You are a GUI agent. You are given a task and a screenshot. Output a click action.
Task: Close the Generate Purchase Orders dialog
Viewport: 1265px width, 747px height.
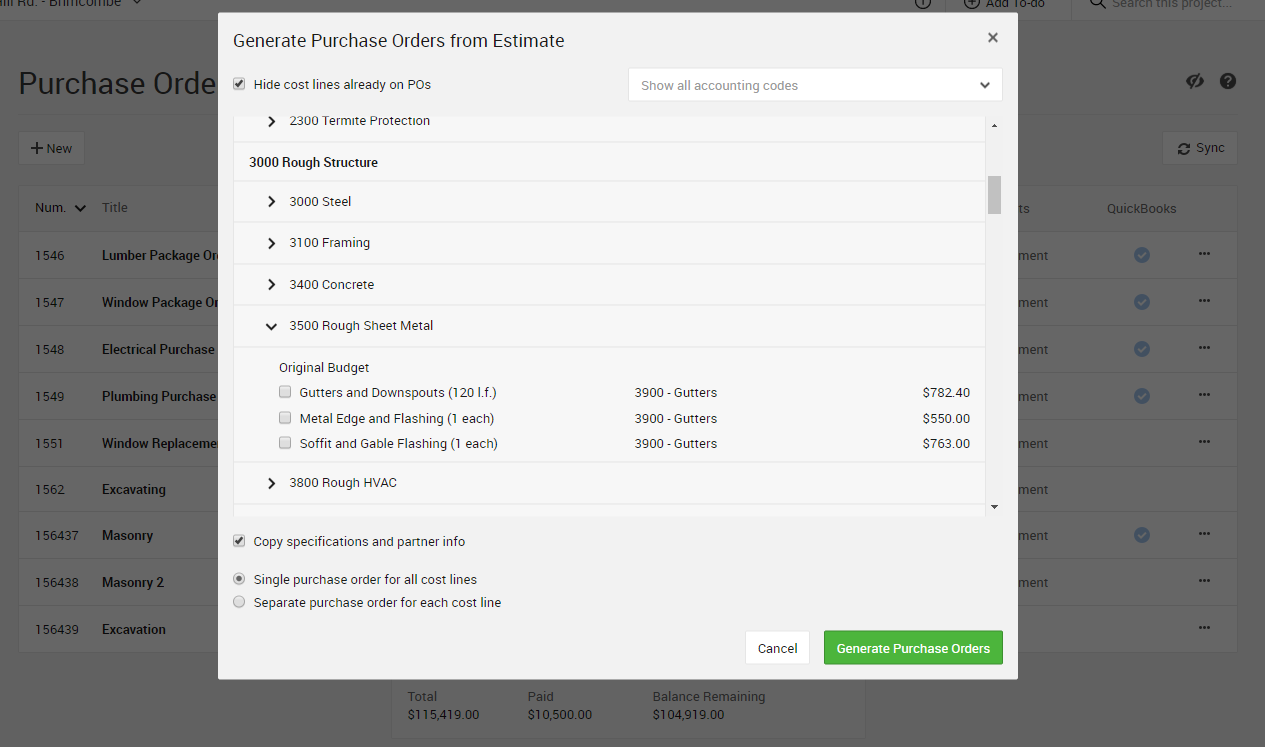pos(992,38)
